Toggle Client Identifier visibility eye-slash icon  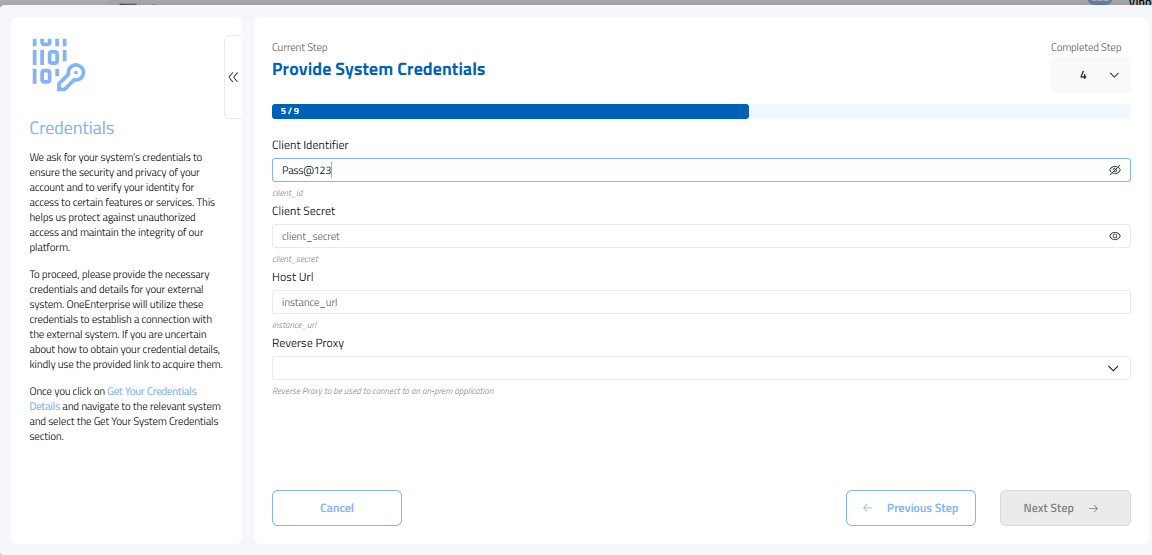(x=1114, y=170)
